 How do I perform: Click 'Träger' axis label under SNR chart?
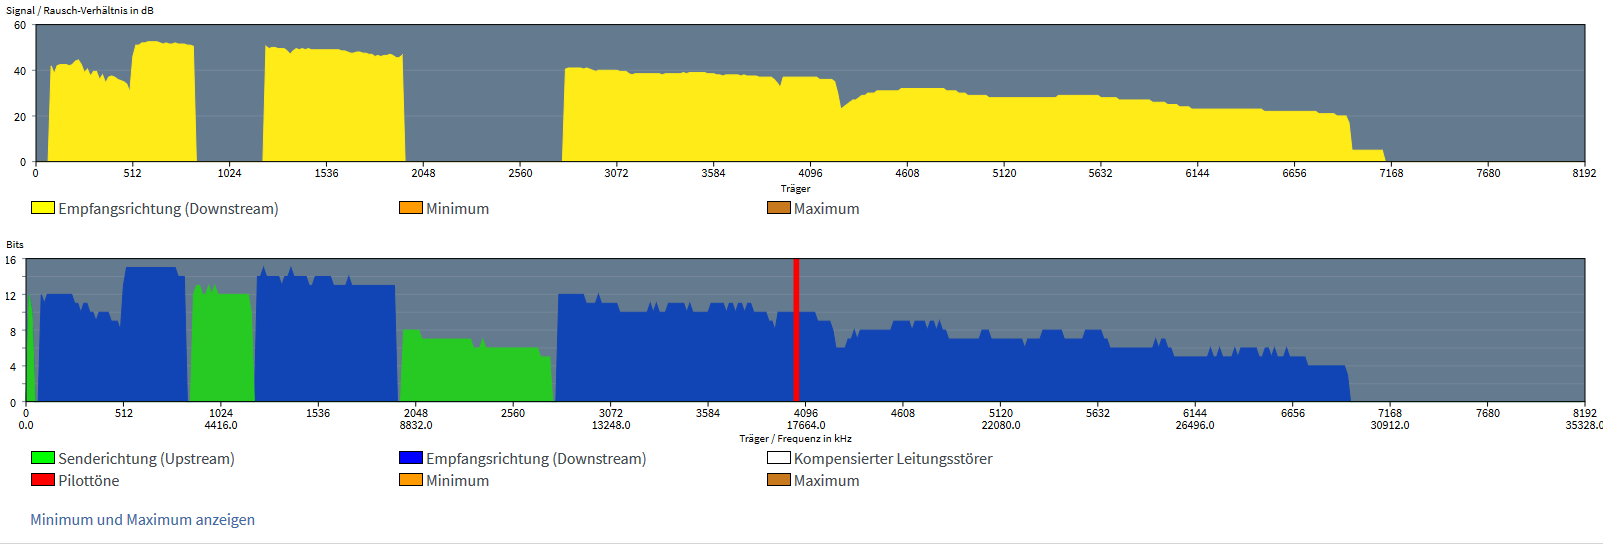796,188
